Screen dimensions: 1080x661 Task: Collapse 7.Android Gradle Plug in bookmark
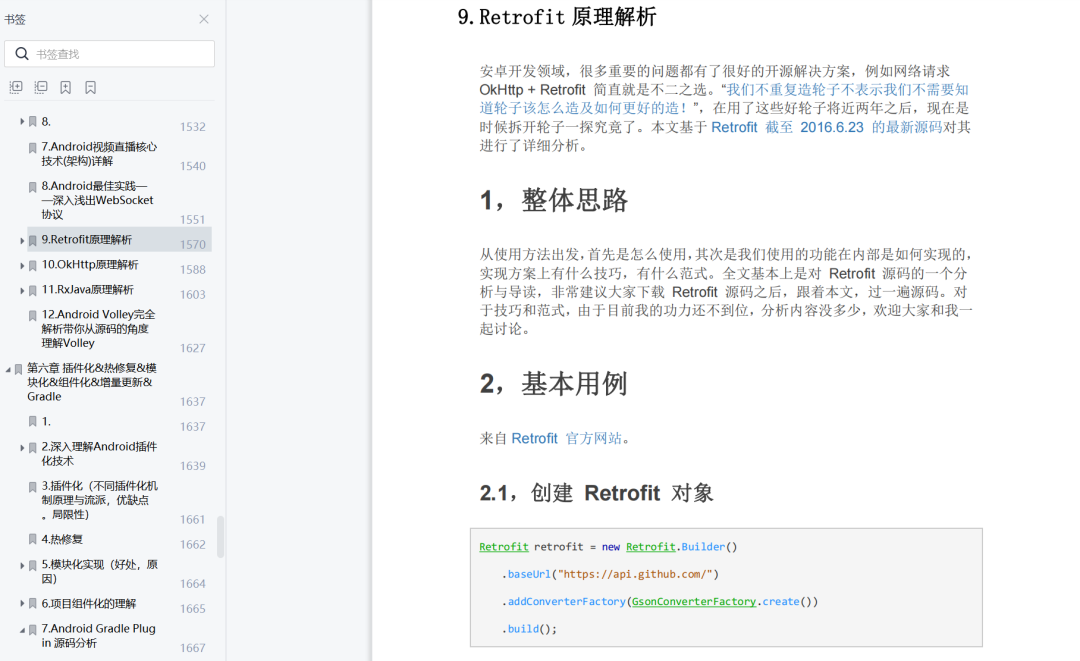coord(22,629)
